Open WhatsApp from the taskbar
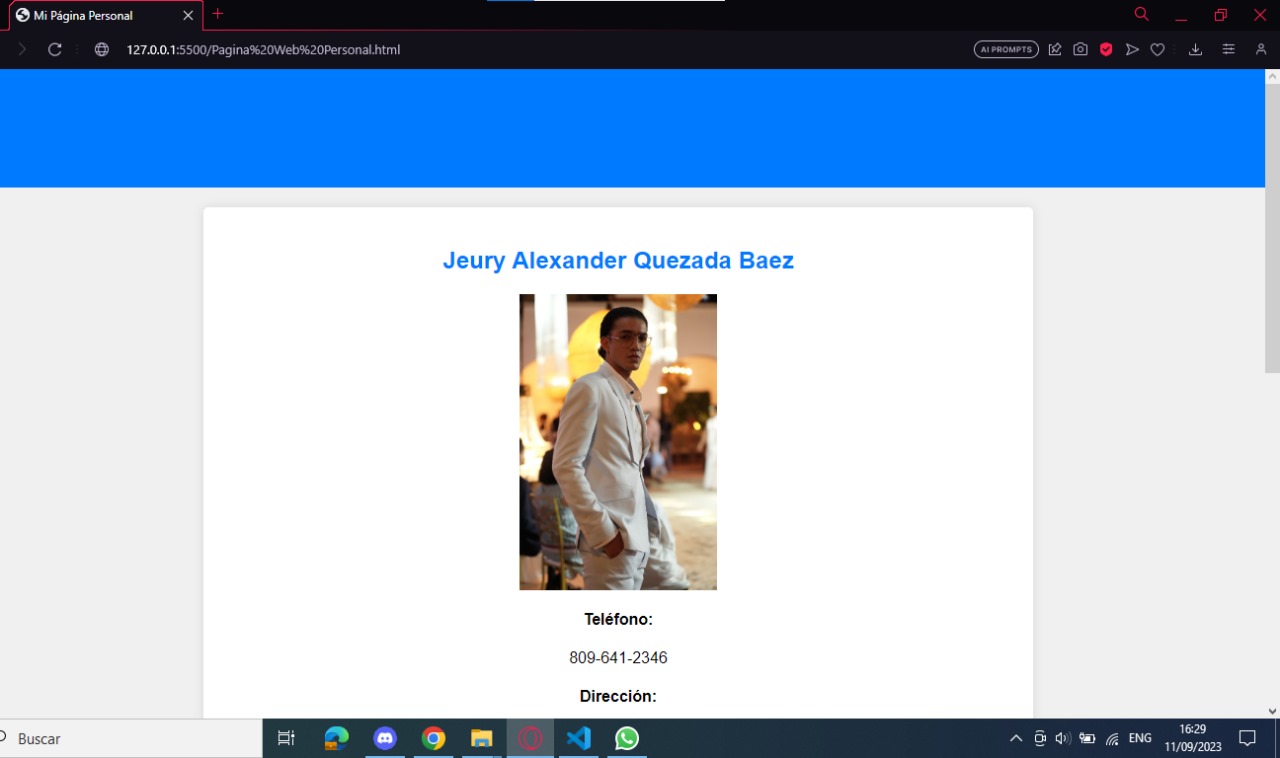The image size is (1280, 758). point(626,738)
